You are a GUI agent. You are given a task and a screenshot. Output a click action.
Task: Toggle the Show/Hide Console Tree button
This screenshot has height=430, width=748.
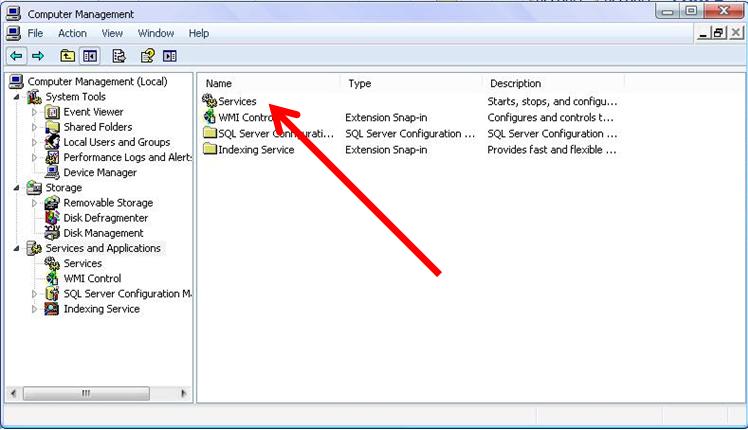point(91,56)
